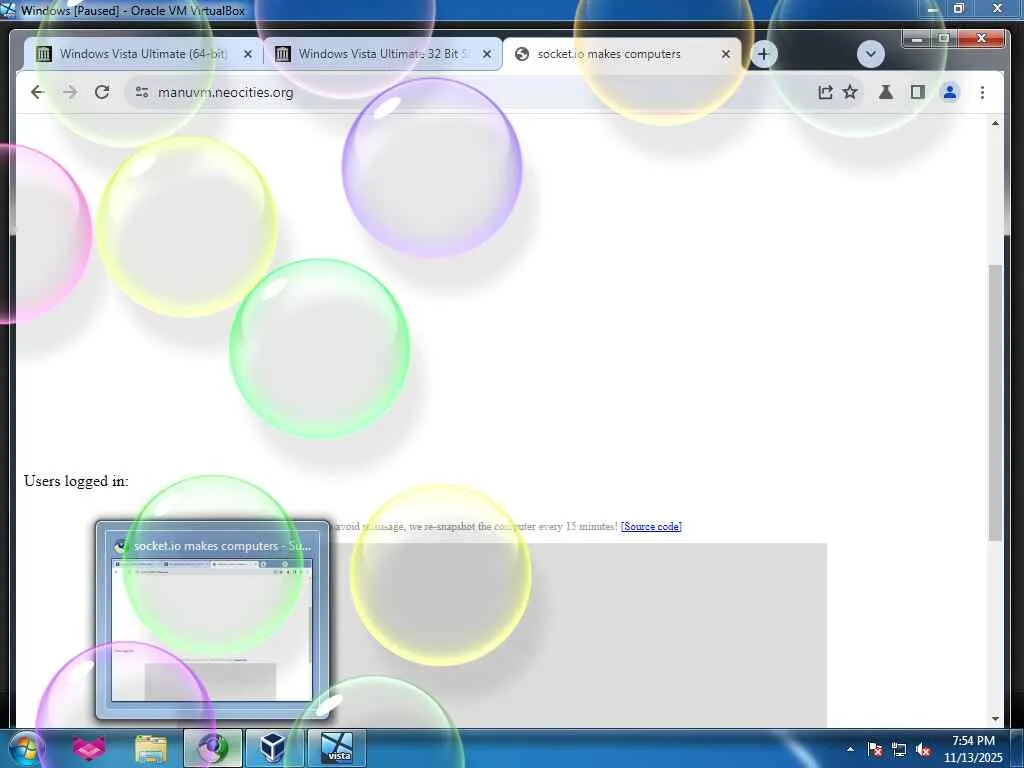
Task: Click the vertical scrollbar thumb
Action: (x=995, y=402)
